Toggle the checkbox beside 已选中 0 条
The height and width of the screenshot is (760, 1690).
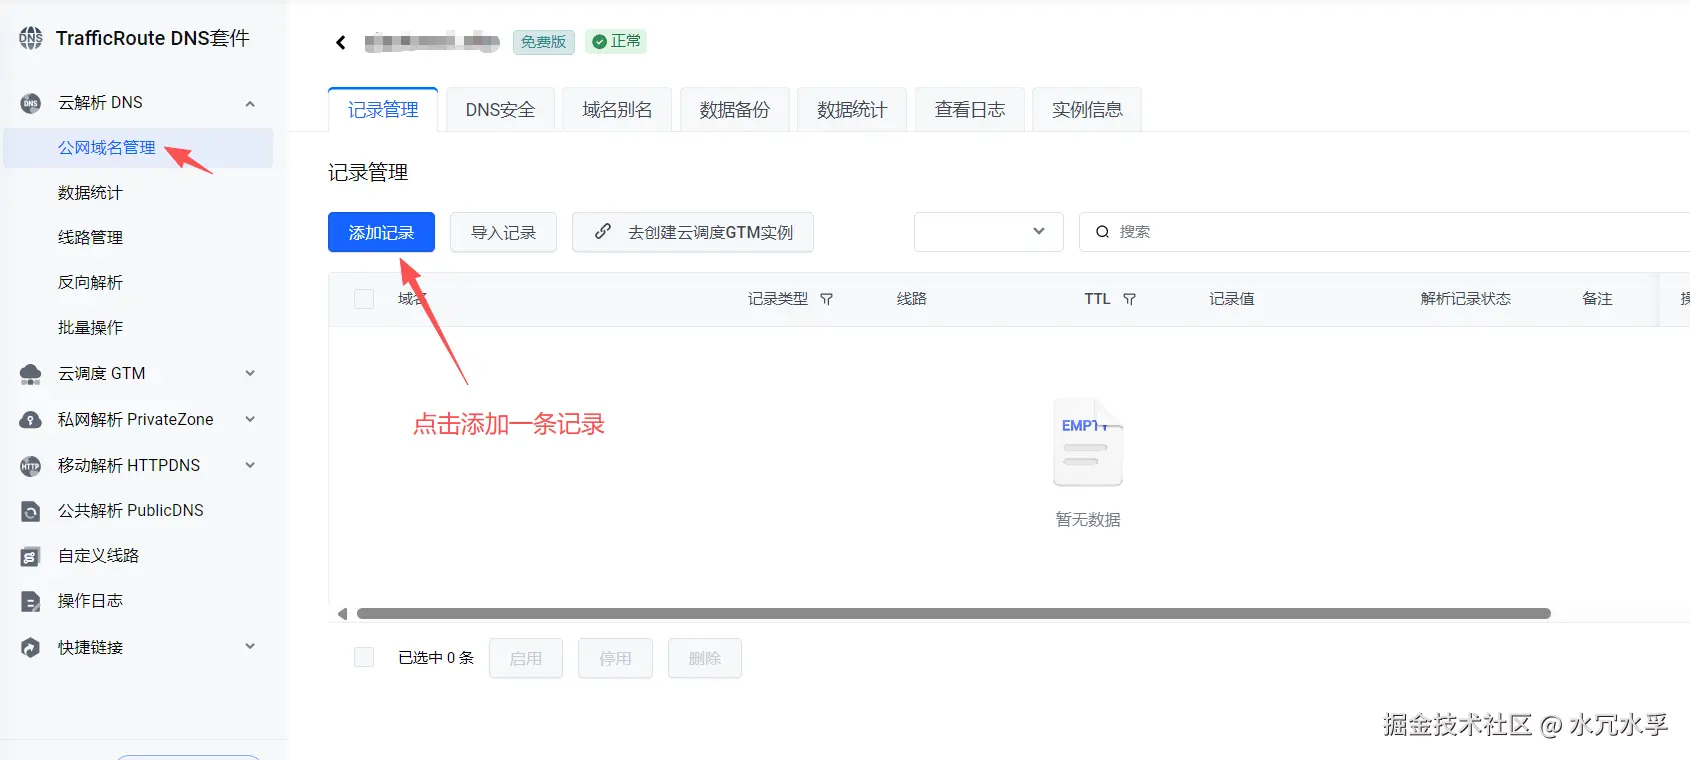coord(364,657)
